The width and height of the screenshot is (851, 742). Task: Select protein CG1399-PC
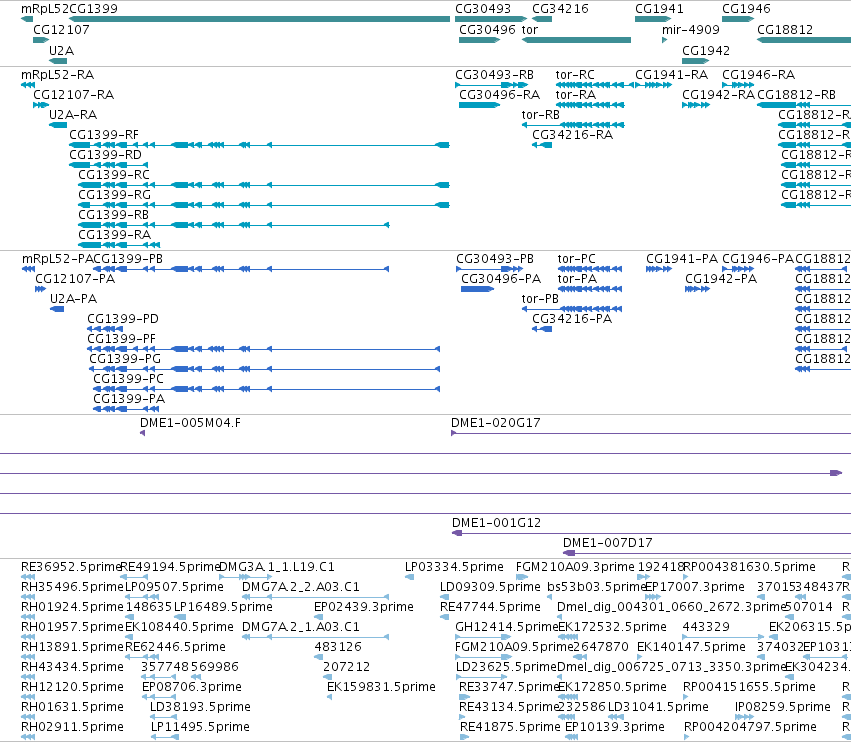[129, 379]
